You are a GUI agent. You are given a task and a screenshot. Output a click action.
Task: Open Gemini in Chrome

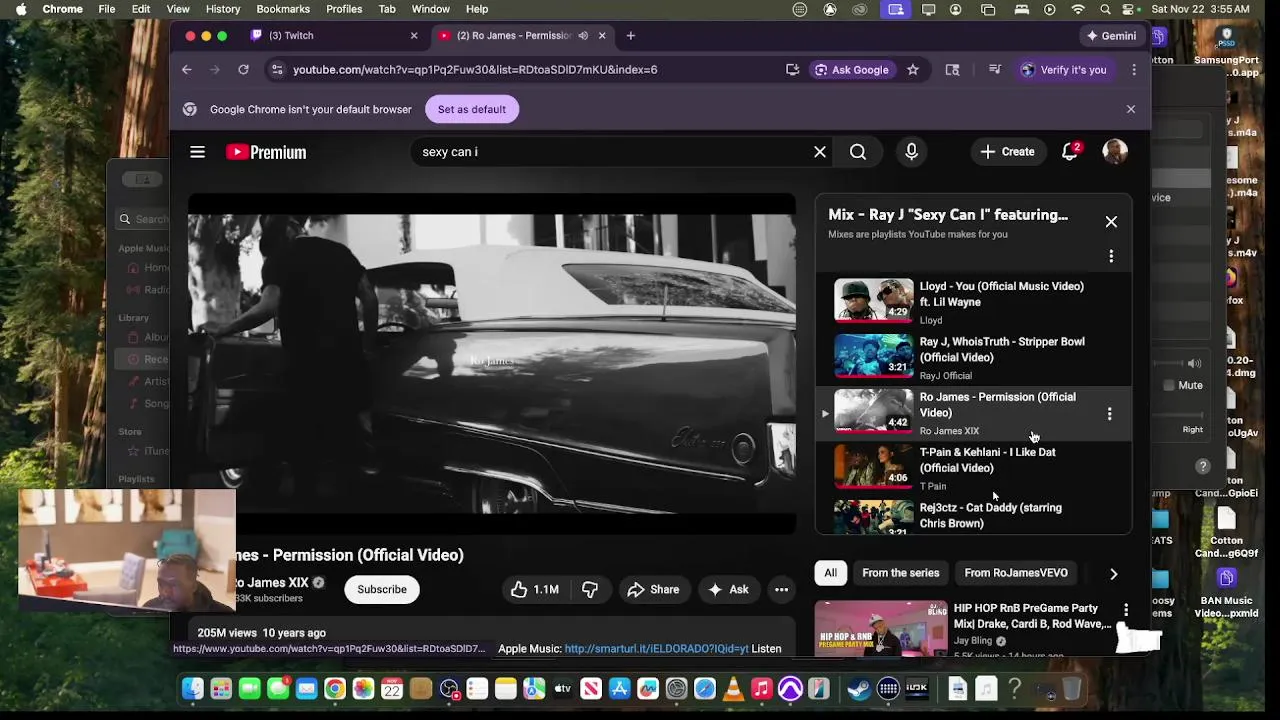(x=1111, y=36)
